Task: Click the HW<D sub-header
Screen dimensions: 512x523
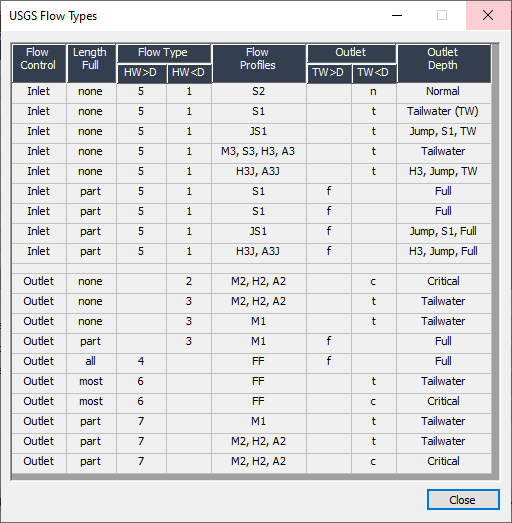Action: point(189,73)
